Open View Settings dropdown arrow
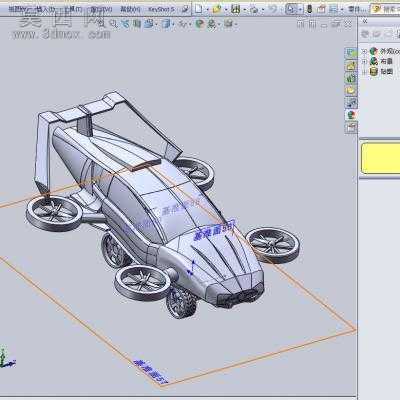Viewport: 400px width, 400px height. [x=236, y=24]
